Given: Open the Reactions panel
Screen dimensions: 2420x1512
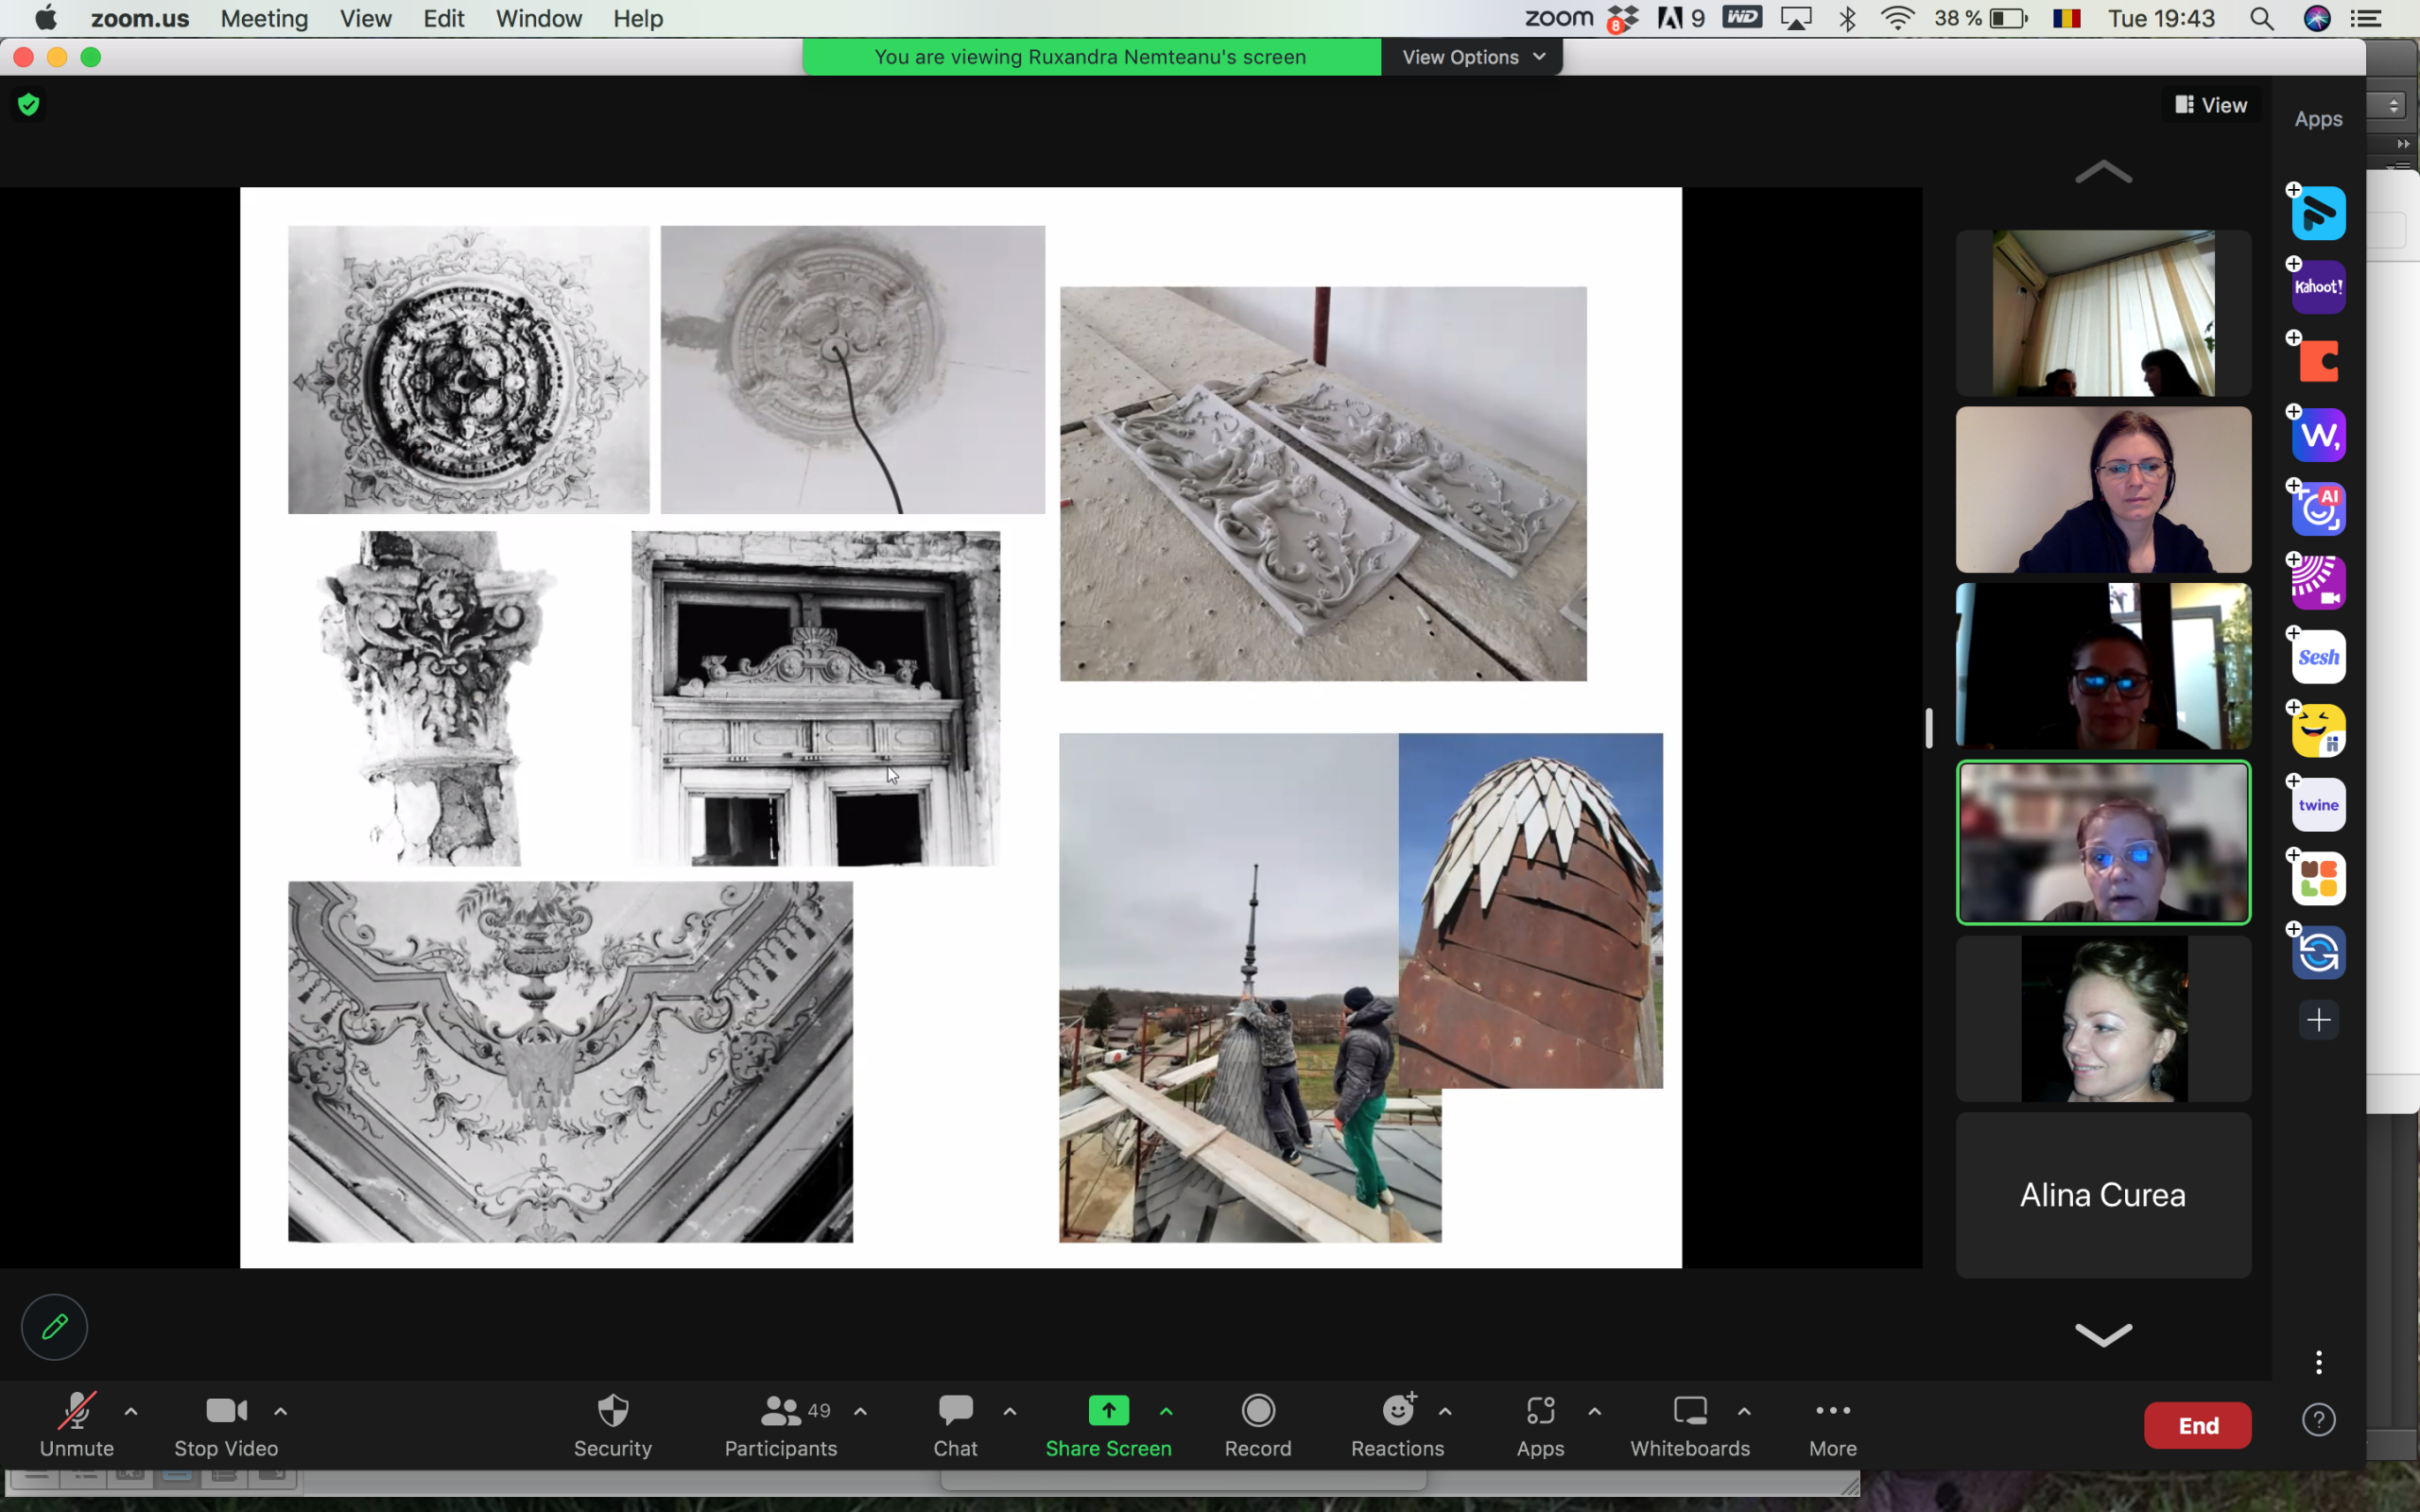Looking at the screenshot, I should (x=1397, y=1424).
